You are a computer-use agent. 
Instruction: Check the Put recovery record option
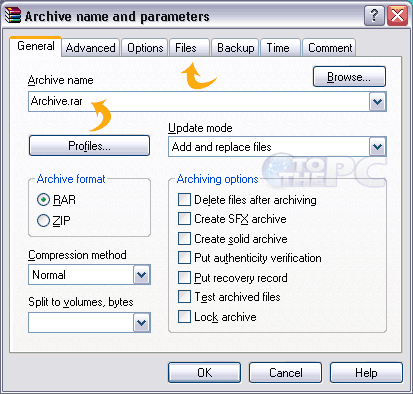[x=184, y=277]
